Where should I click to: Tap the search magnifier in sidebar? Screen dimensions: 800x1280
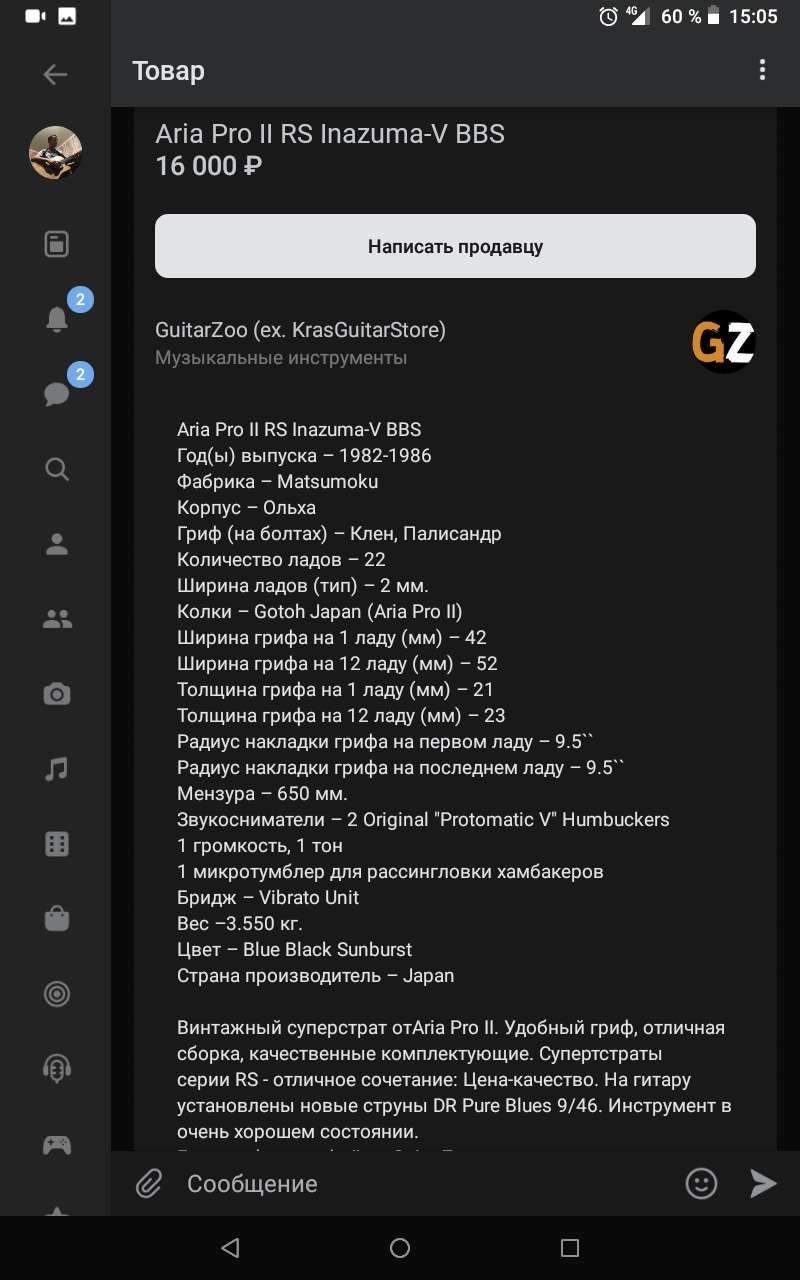[57, 468]
